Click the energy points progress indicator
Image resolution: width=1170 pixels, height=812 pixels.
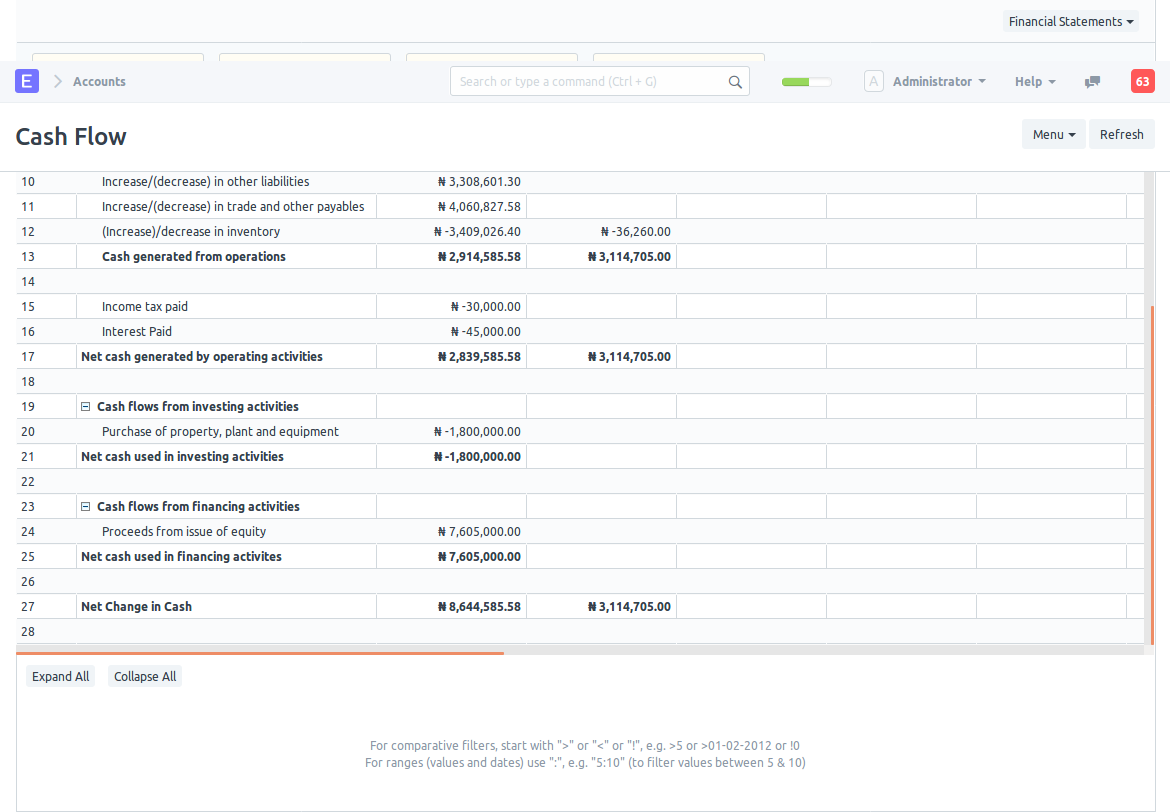click(x=806, y=80)
